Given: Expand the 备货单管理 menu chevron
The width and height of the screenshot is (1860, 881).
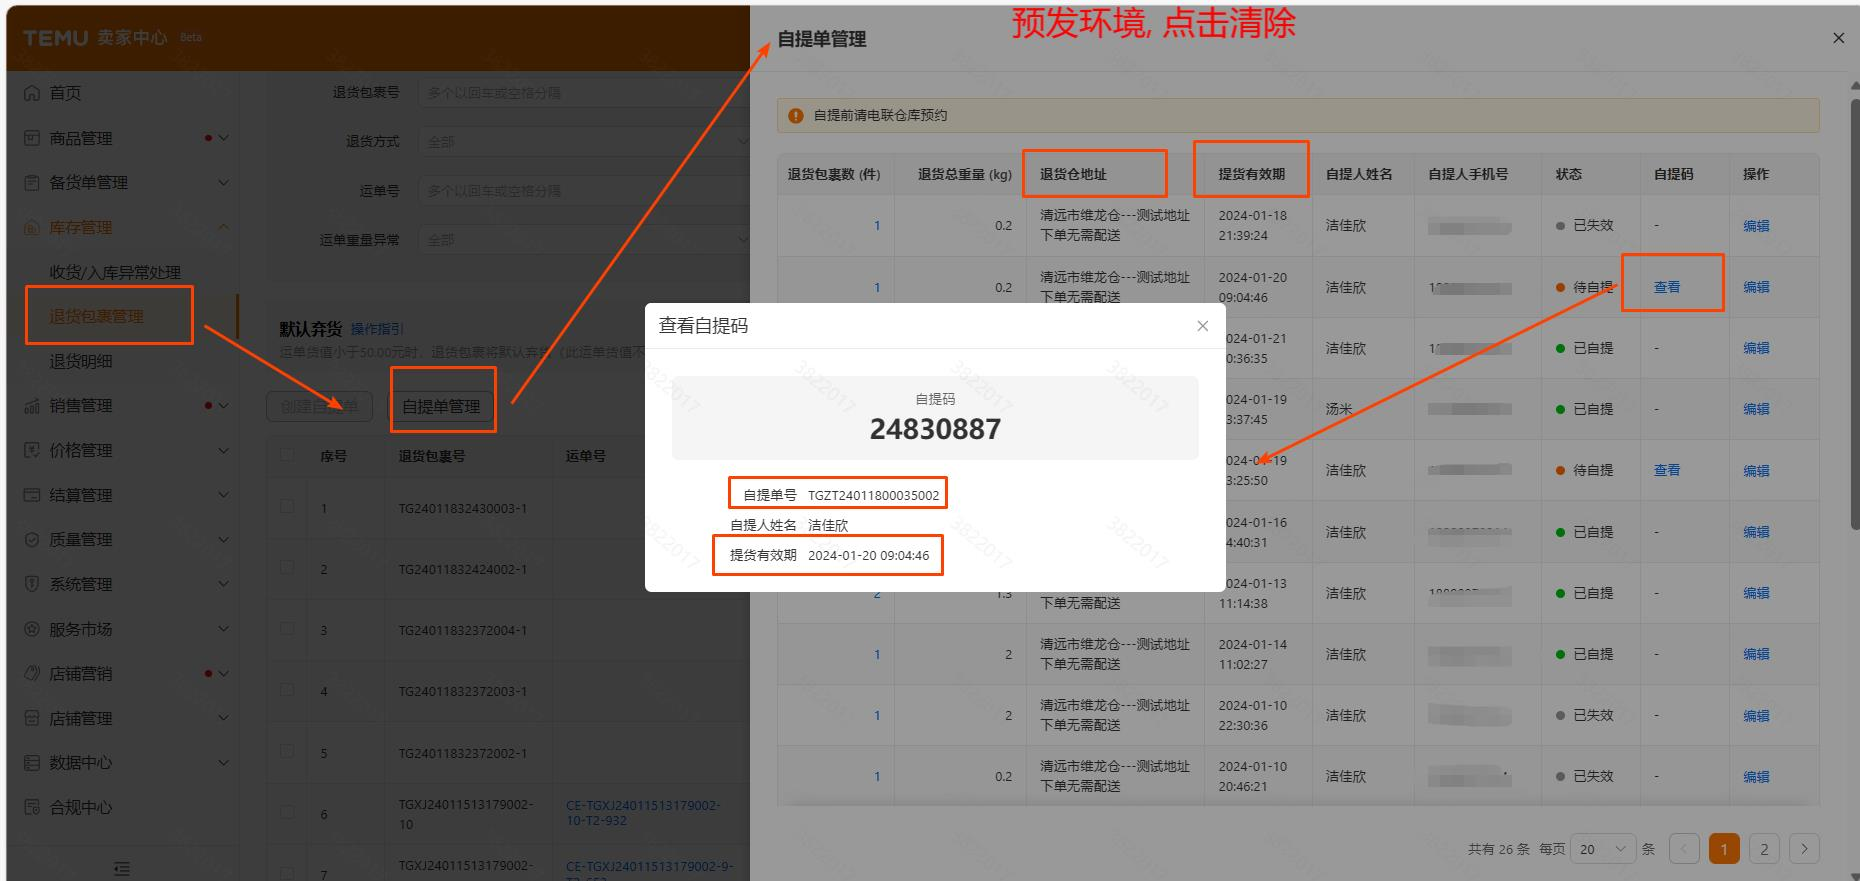Looking at the screenshot, I should [x=223, y=183].
